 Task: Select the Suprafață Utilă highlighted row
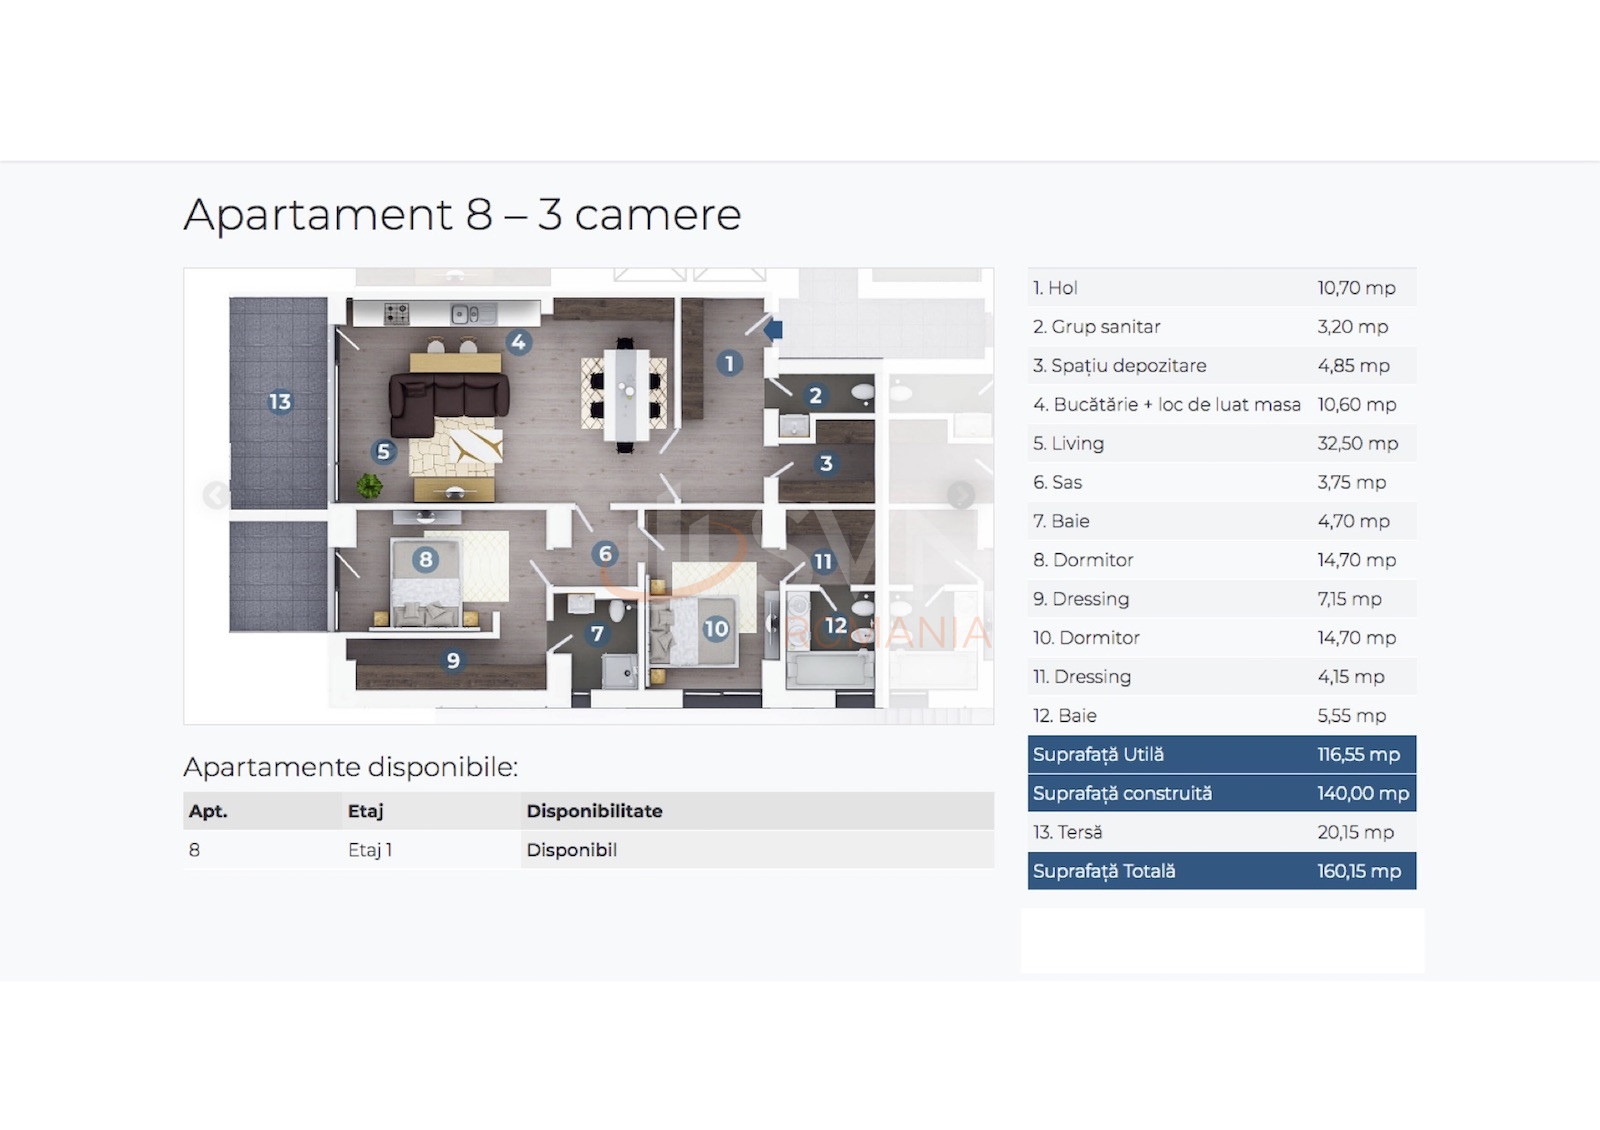(1221, 754)
